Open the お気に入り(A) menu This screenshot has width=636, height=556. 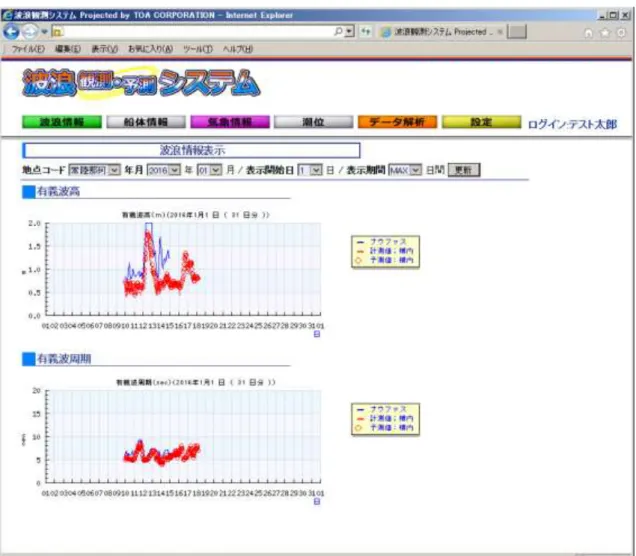pos(150,49)
